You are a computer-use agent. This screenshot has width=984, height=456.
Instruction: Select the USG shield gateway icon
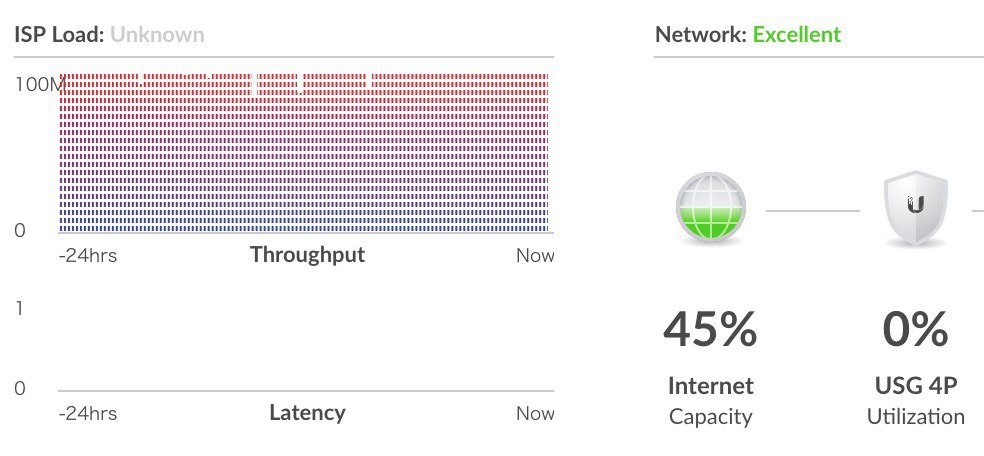916,208
